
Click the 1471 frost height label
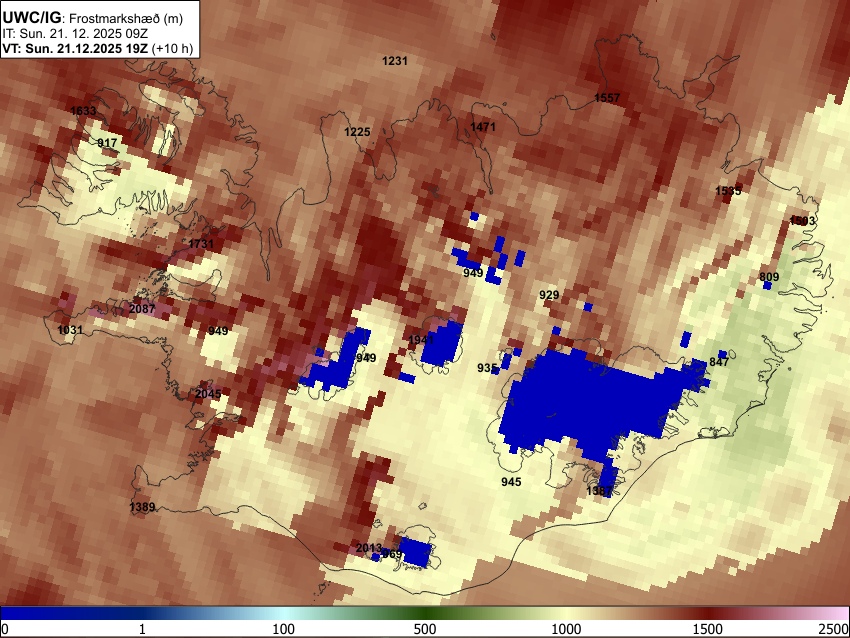point(483,127)
